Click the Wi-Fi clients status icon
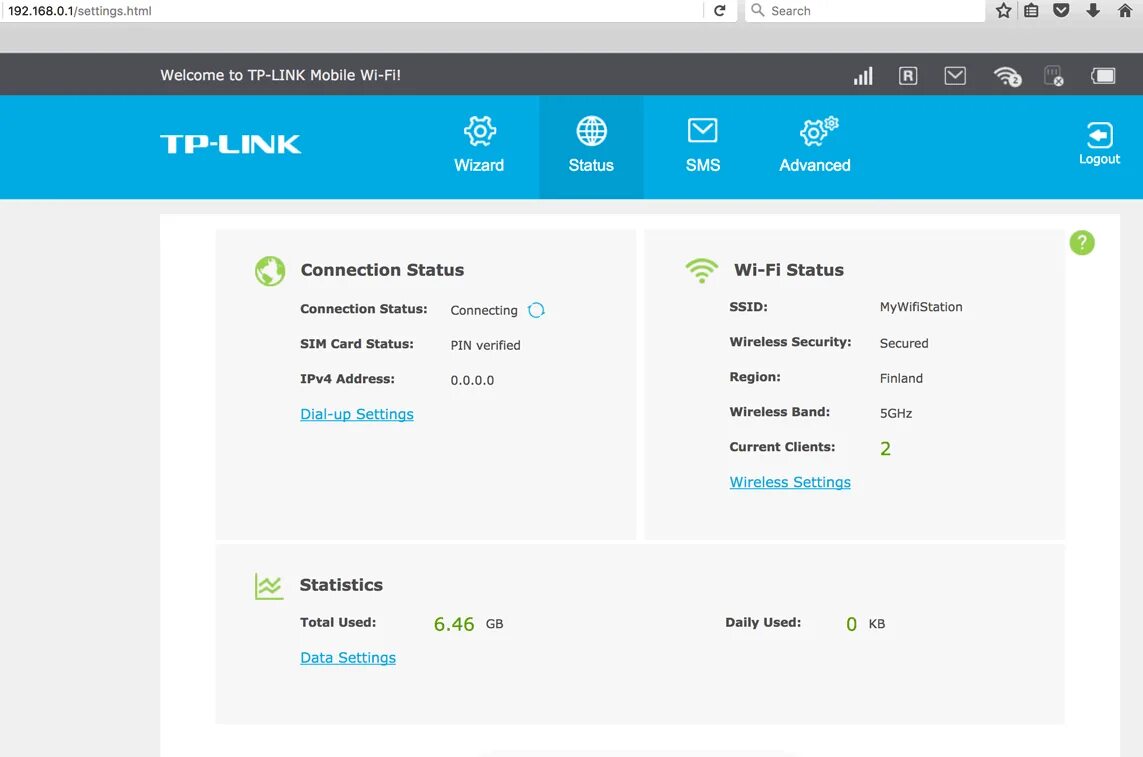This screenshot has width=1143, height=757. click(1007, 76)
